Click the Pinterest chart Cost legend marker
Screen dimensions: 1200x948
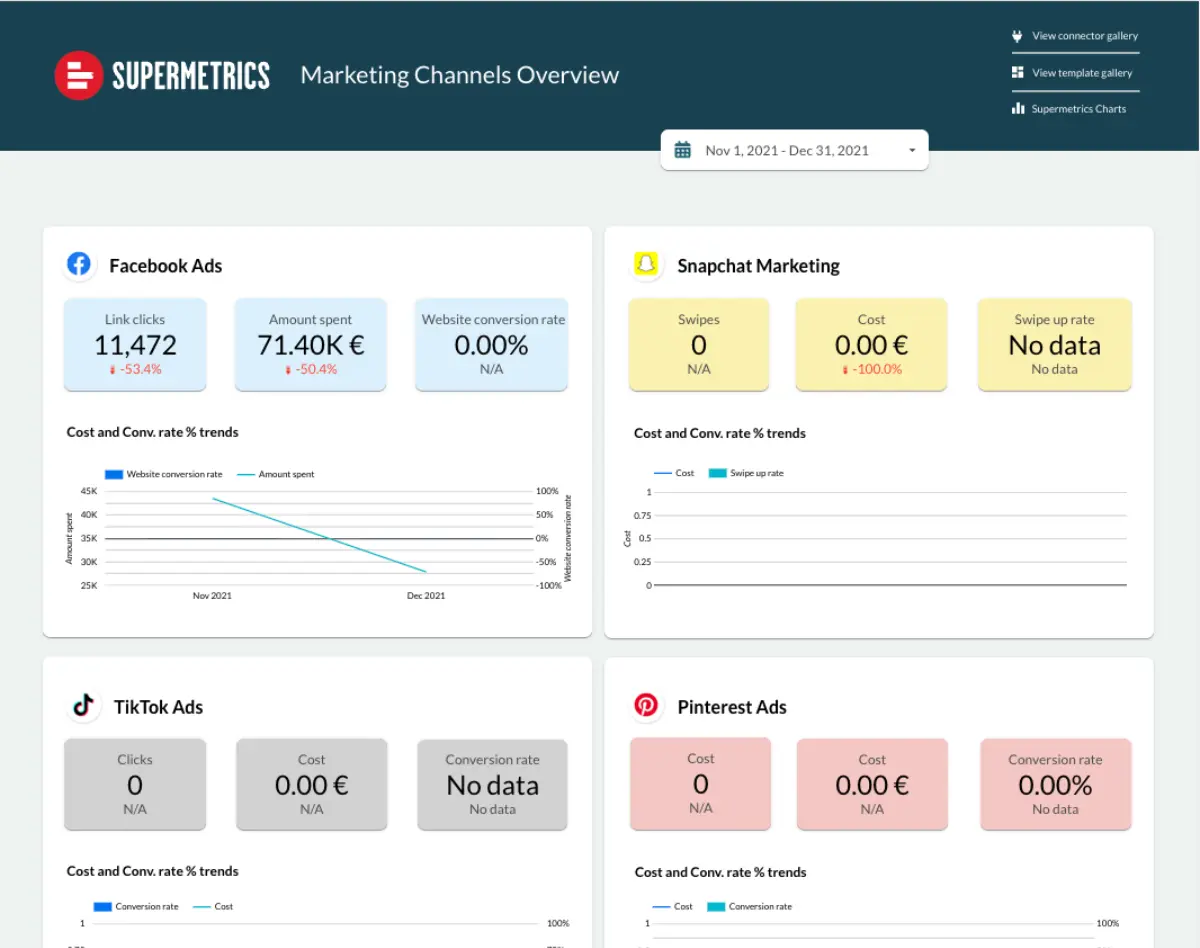coord(662,906)
